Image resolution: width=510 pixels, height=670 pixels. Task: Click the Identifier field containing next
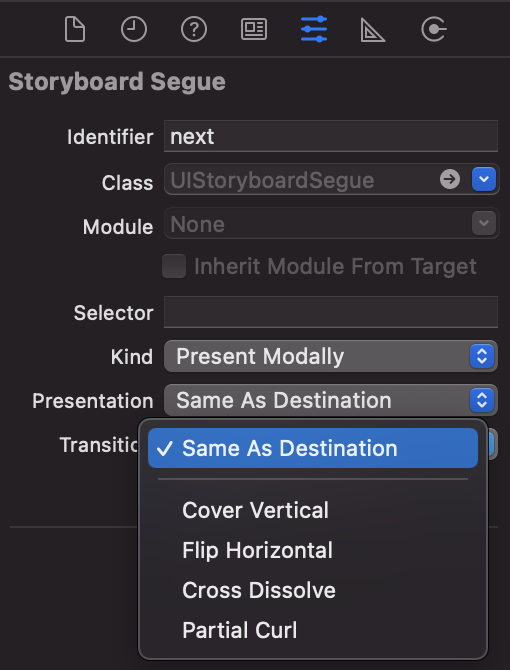[x=331, y=136]
